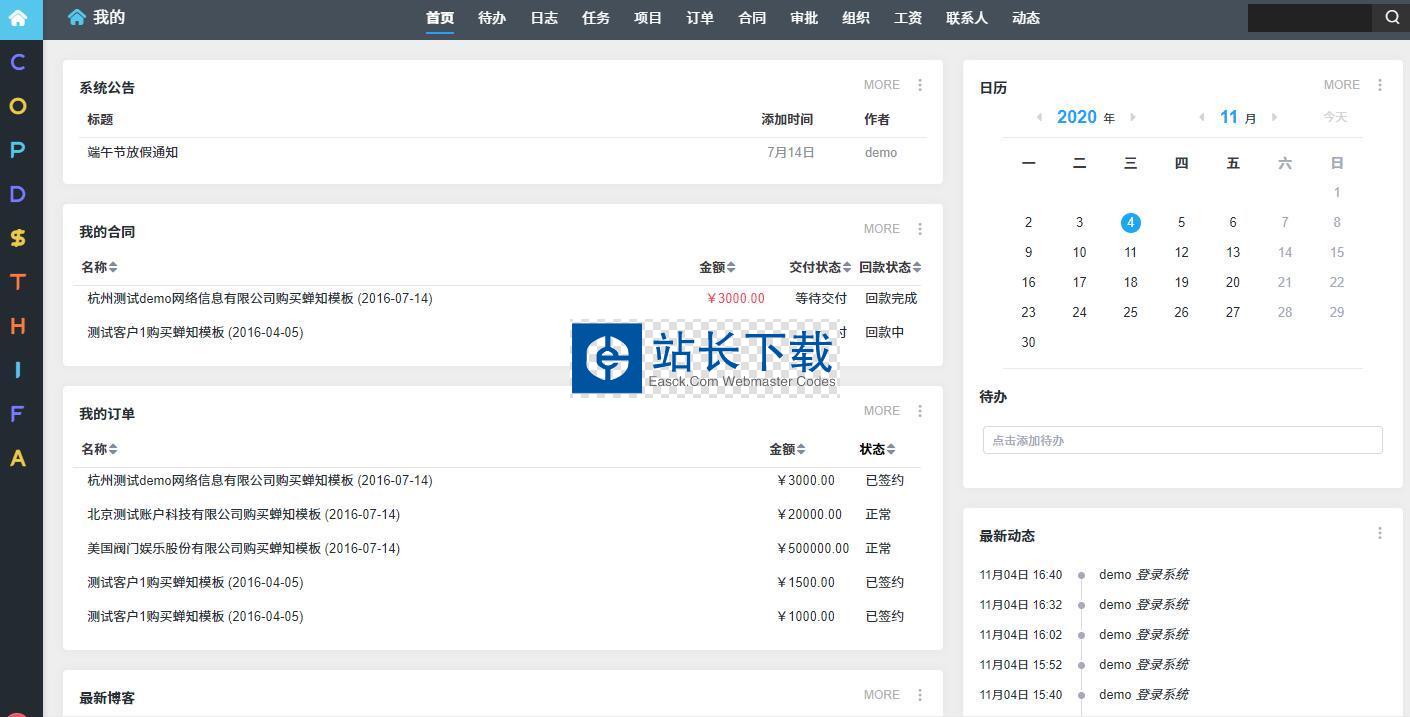Click the search magnifier icon
Screen dimensions: 1410x717
tap(1392, 17)
